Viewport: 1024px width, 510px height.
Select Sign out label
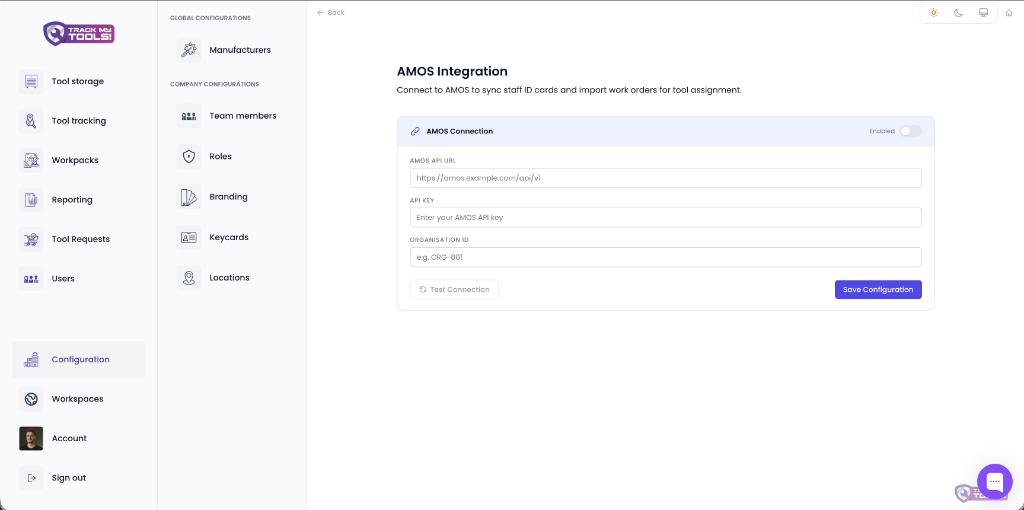click(x=69, y=478)
